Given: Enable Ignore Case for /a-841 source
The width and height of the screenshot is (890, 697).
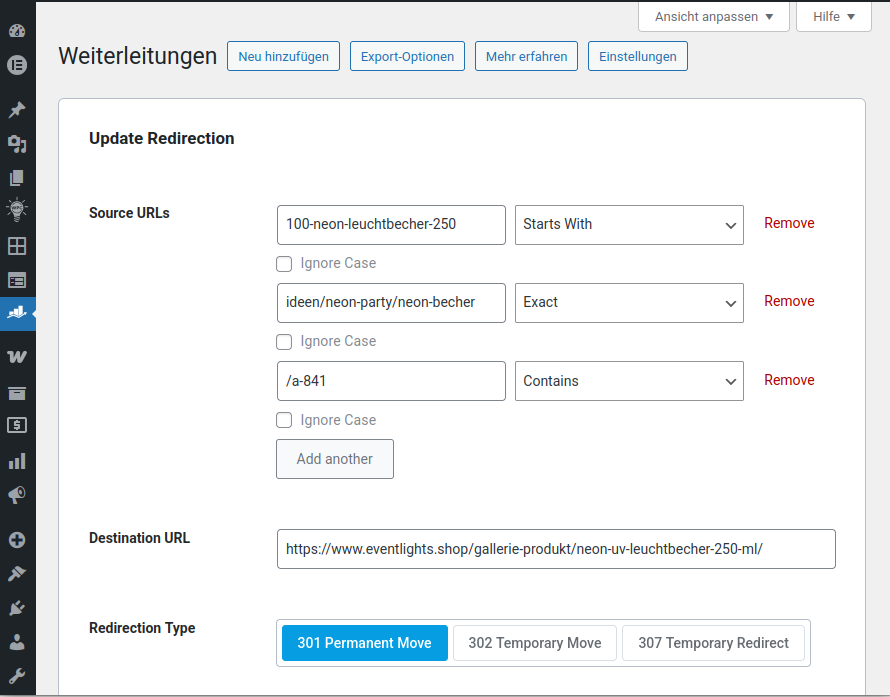Looking at the screenshot, I should pyautogui.click(x=284, y=420).
